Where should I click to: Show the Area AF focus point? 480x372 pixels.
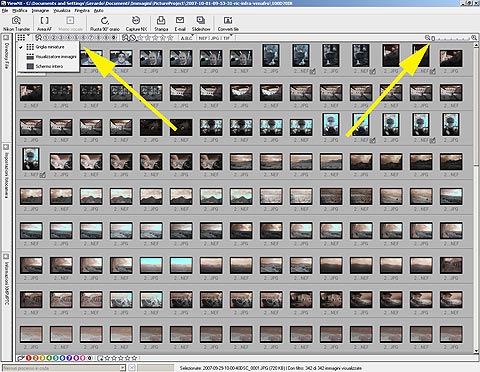(x=44, y=24)
